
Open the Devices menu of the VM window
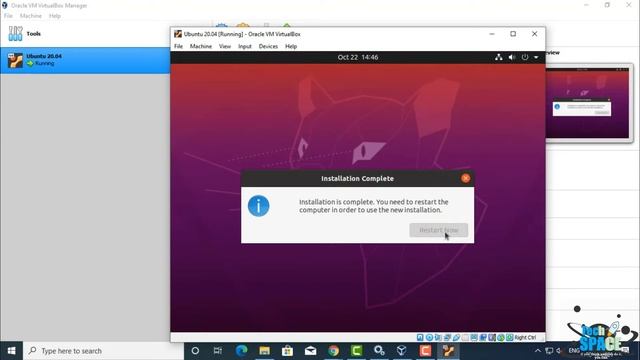pyautogui.click(x=268, y=46)
